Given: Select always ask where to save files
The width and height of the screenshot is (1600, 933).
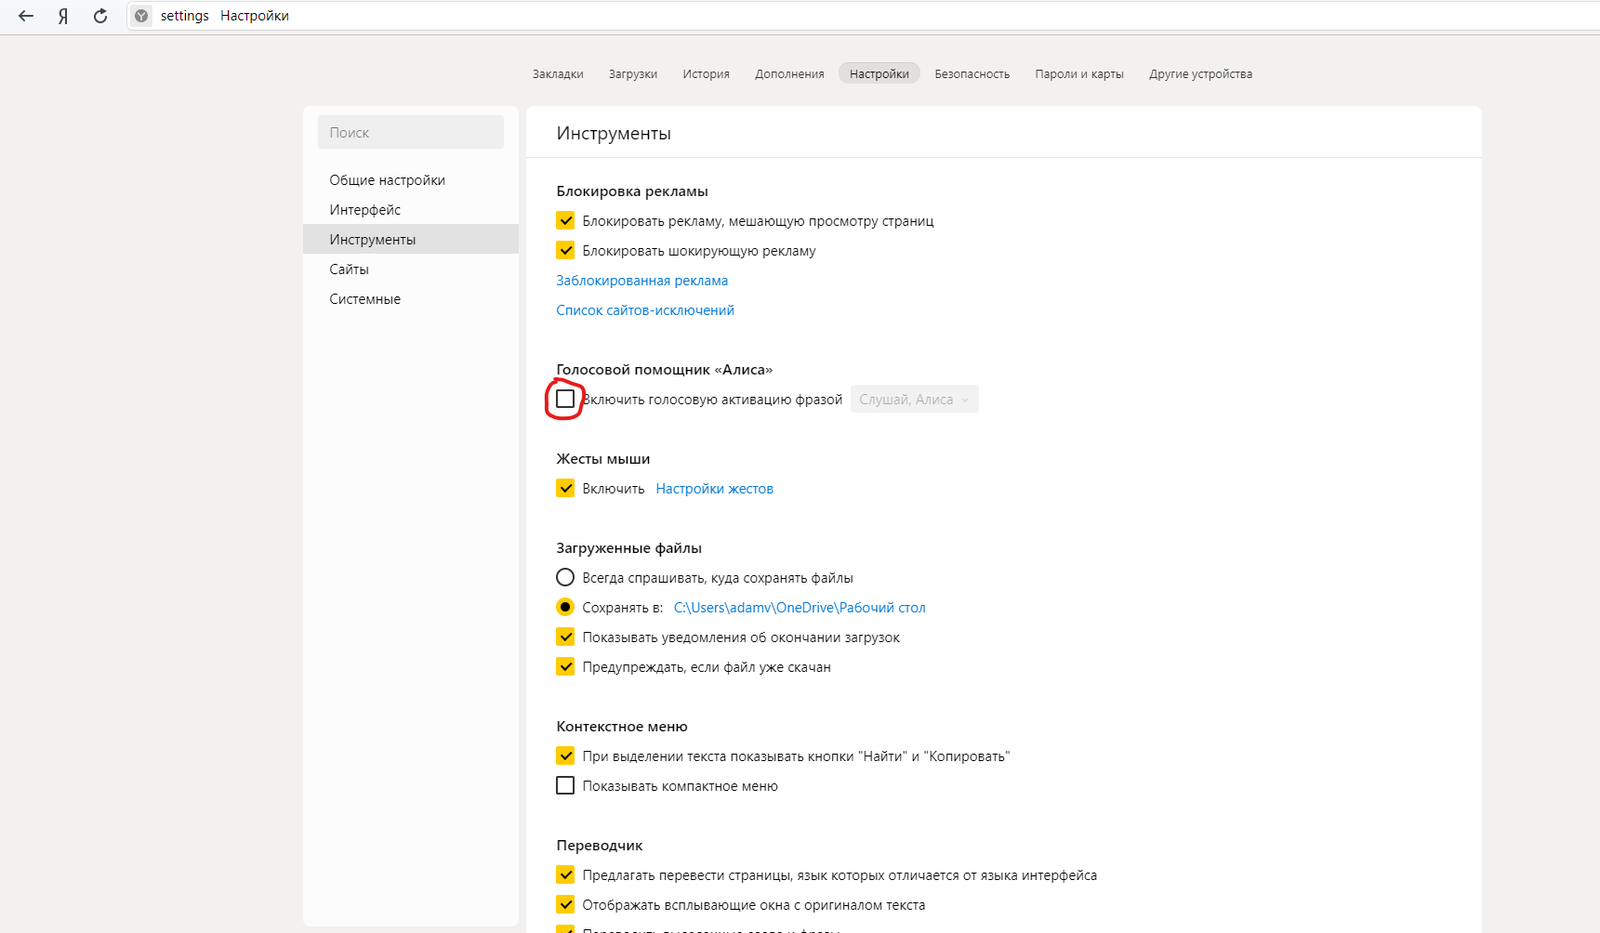Looking at the screenshot, I should [x=565, y=578].
